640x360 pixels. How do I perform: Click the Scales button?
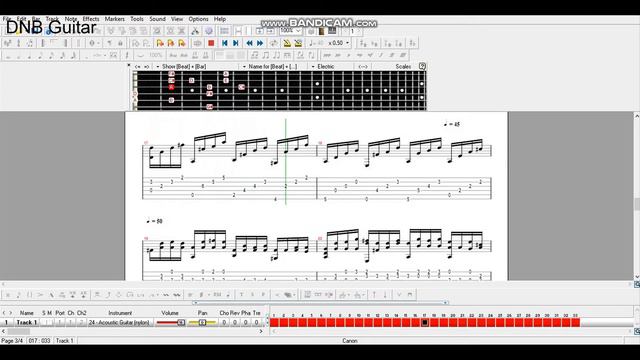(x=403, y=67)
